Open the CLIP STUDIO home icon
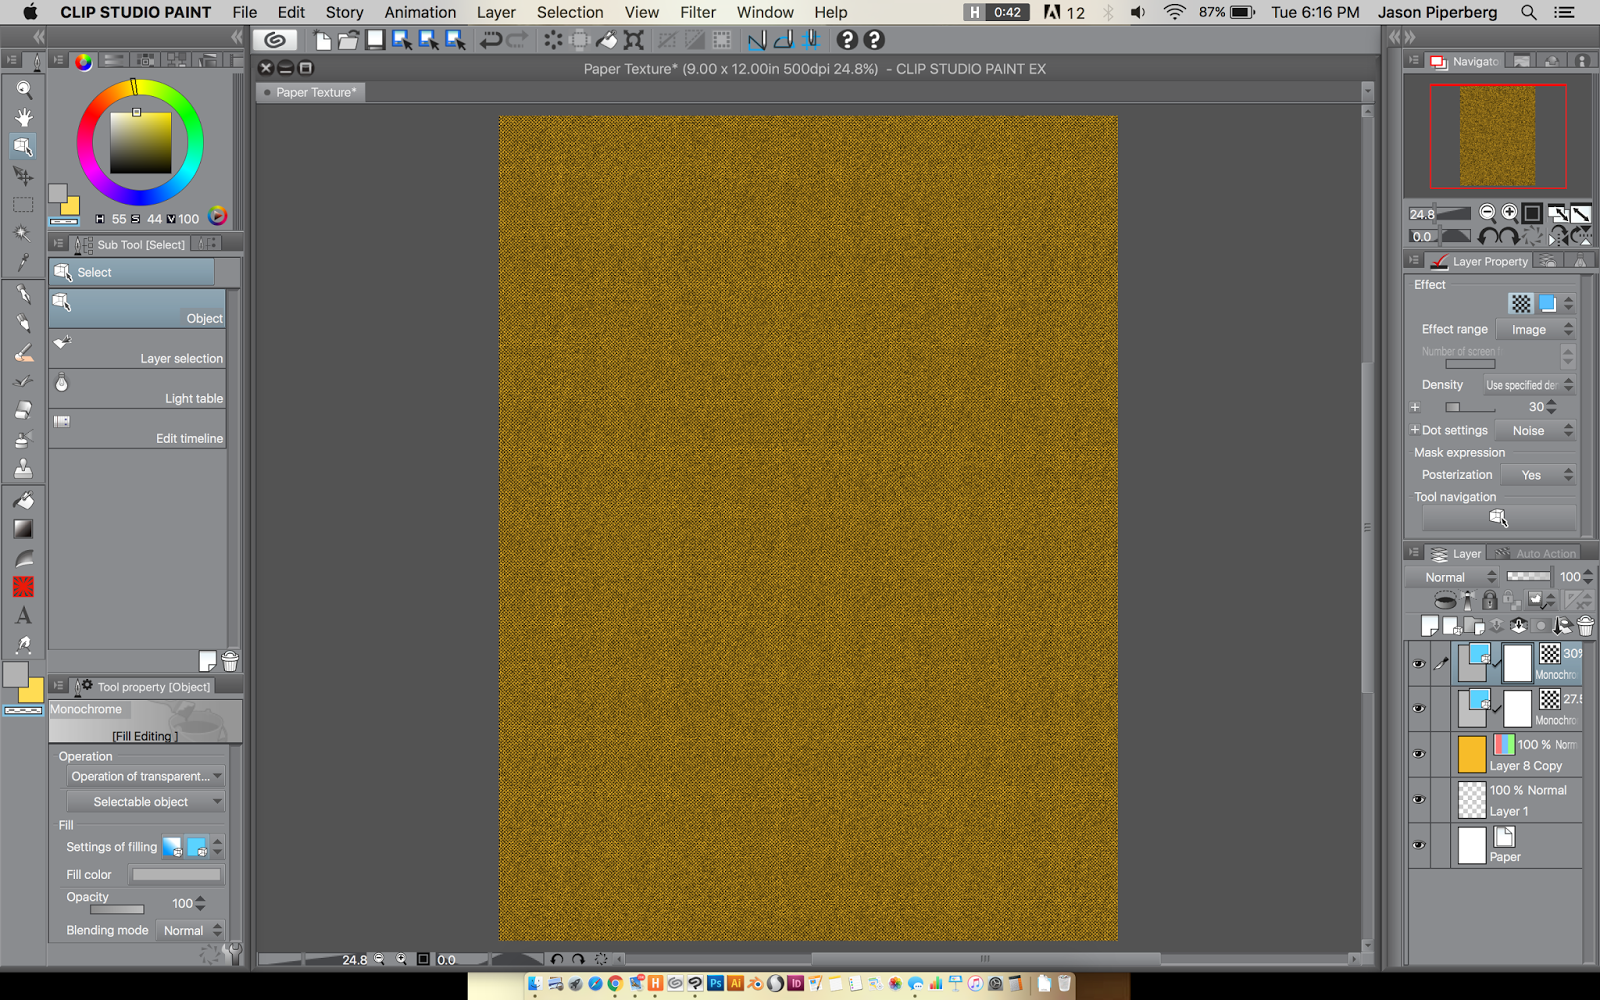Screen dimensions: 1600x1000 (x=276, y=39)
